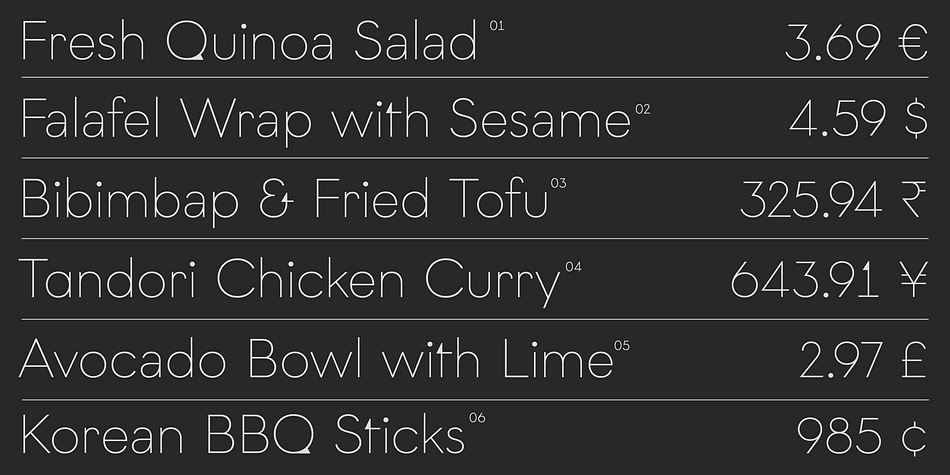Click the cent currency symbol
The image size is (950, 475).
tap(914, 436)
